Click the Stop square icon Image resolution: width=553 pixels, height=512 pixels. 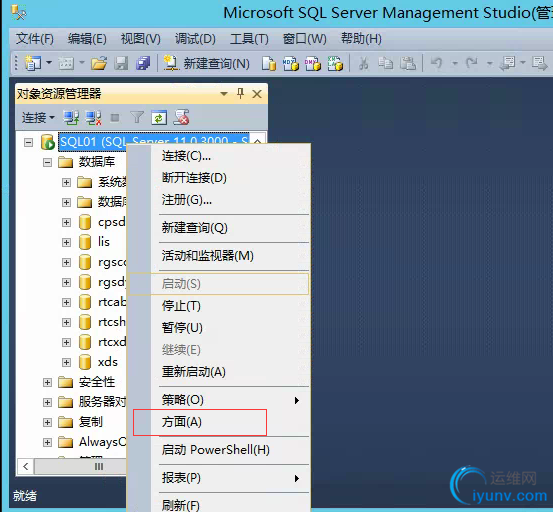(115, 118)
